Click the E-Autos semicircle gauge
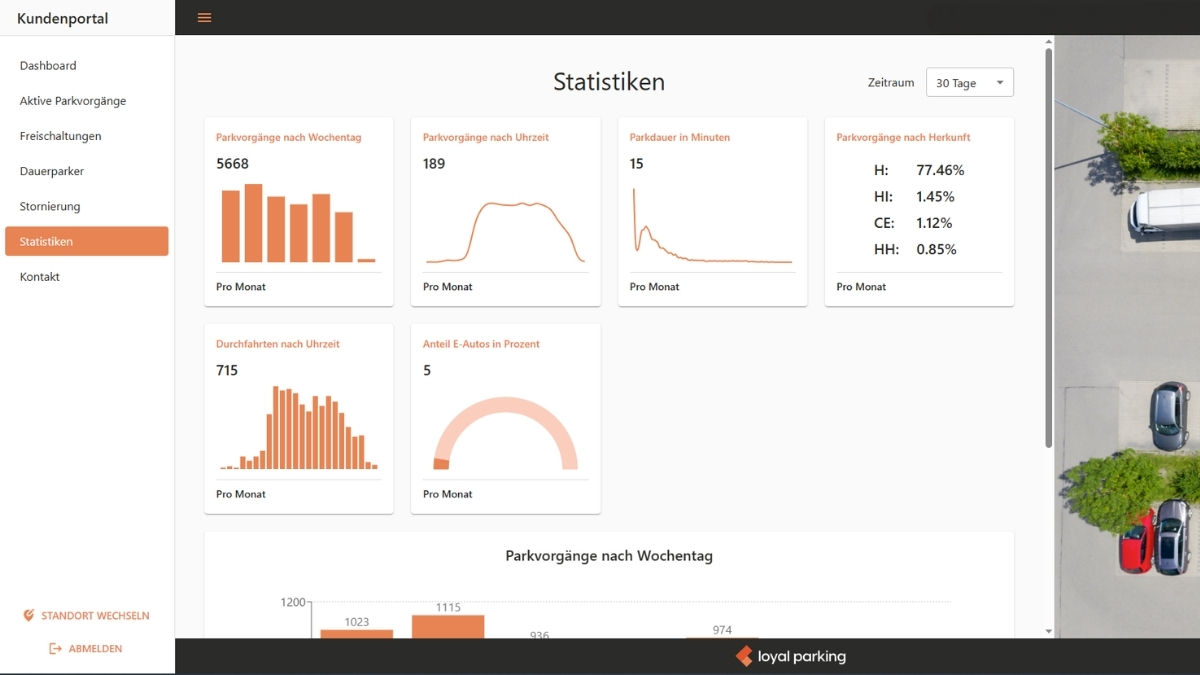Viewport: 1200px width, 675px height. coord(505,433)
